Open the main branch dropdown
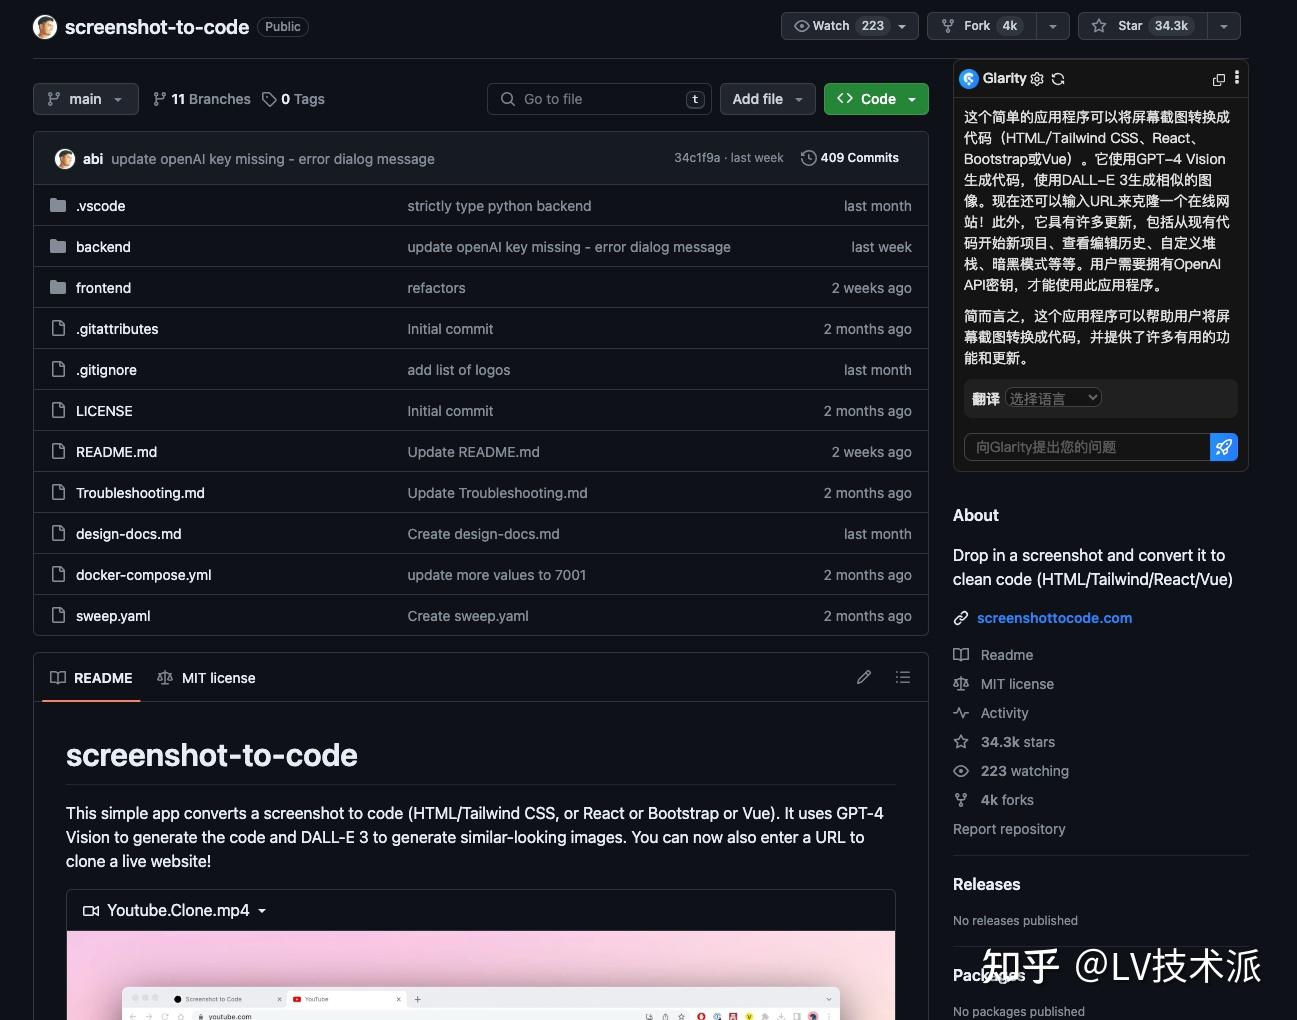The height and width of the screenshot is (1020, 1297). click(x=85, y=99)
